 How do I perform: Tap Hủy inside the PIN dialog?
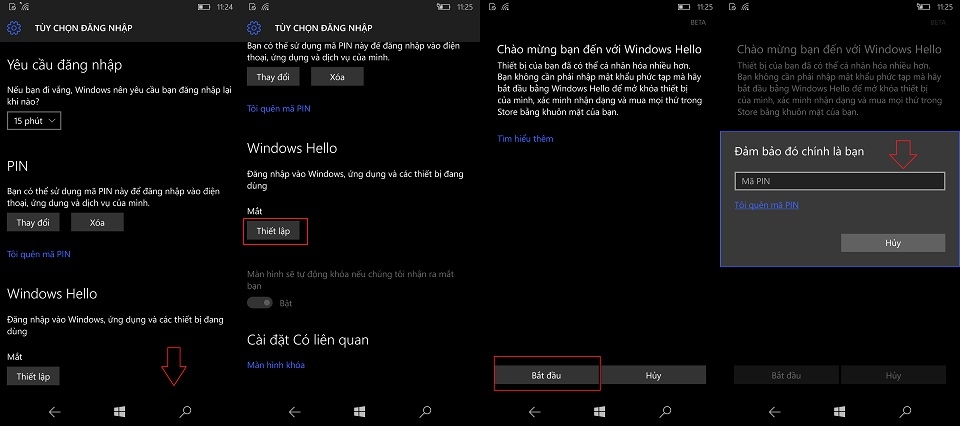click(893, 243)
